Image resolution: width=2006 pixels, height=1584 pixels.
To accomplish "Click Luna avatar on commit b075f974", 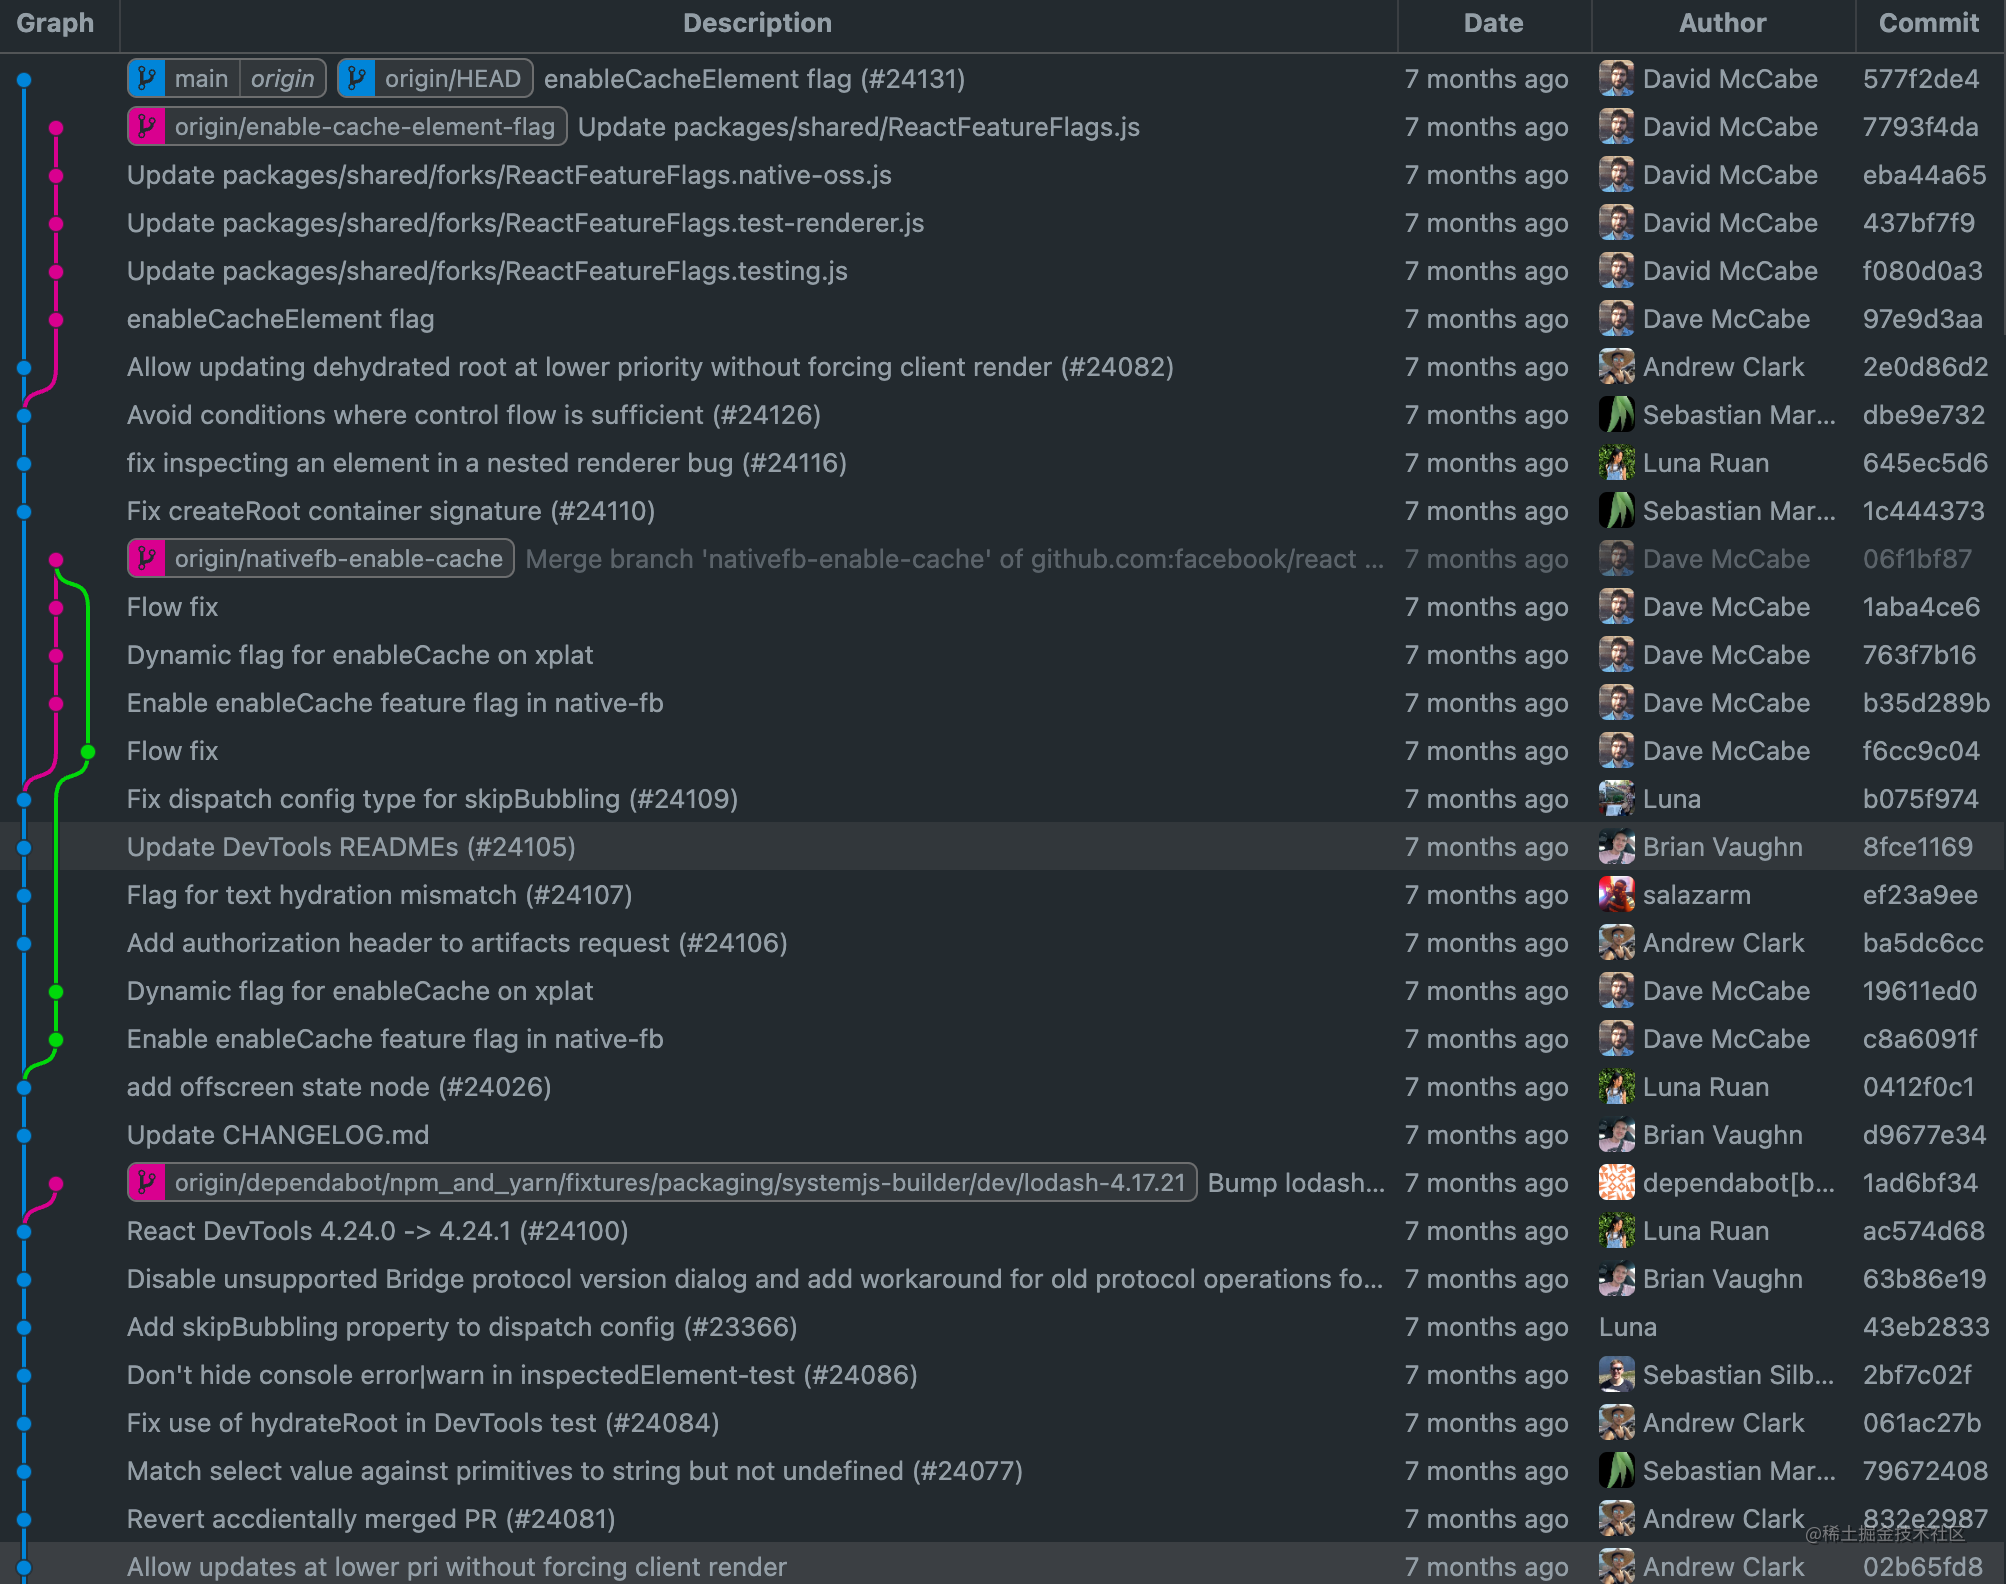I will point(1617,799).
